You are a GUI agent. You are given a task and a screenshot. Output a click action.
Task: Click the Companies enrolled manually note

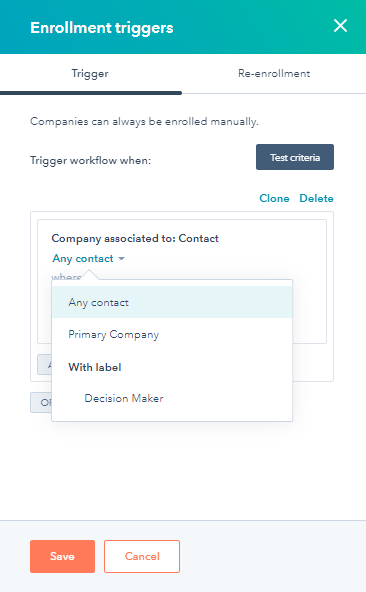[144, 122]
